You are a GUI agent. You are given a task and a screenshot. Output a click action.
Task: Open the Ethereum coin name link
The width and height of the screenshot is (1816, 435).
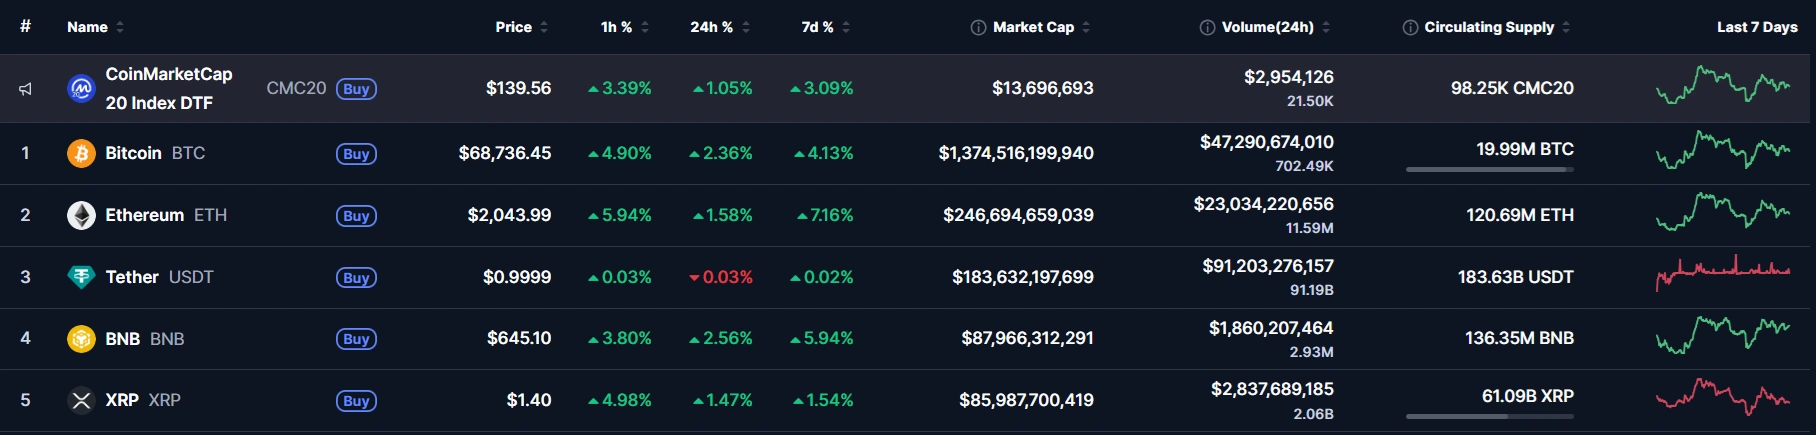coord(145,215)
